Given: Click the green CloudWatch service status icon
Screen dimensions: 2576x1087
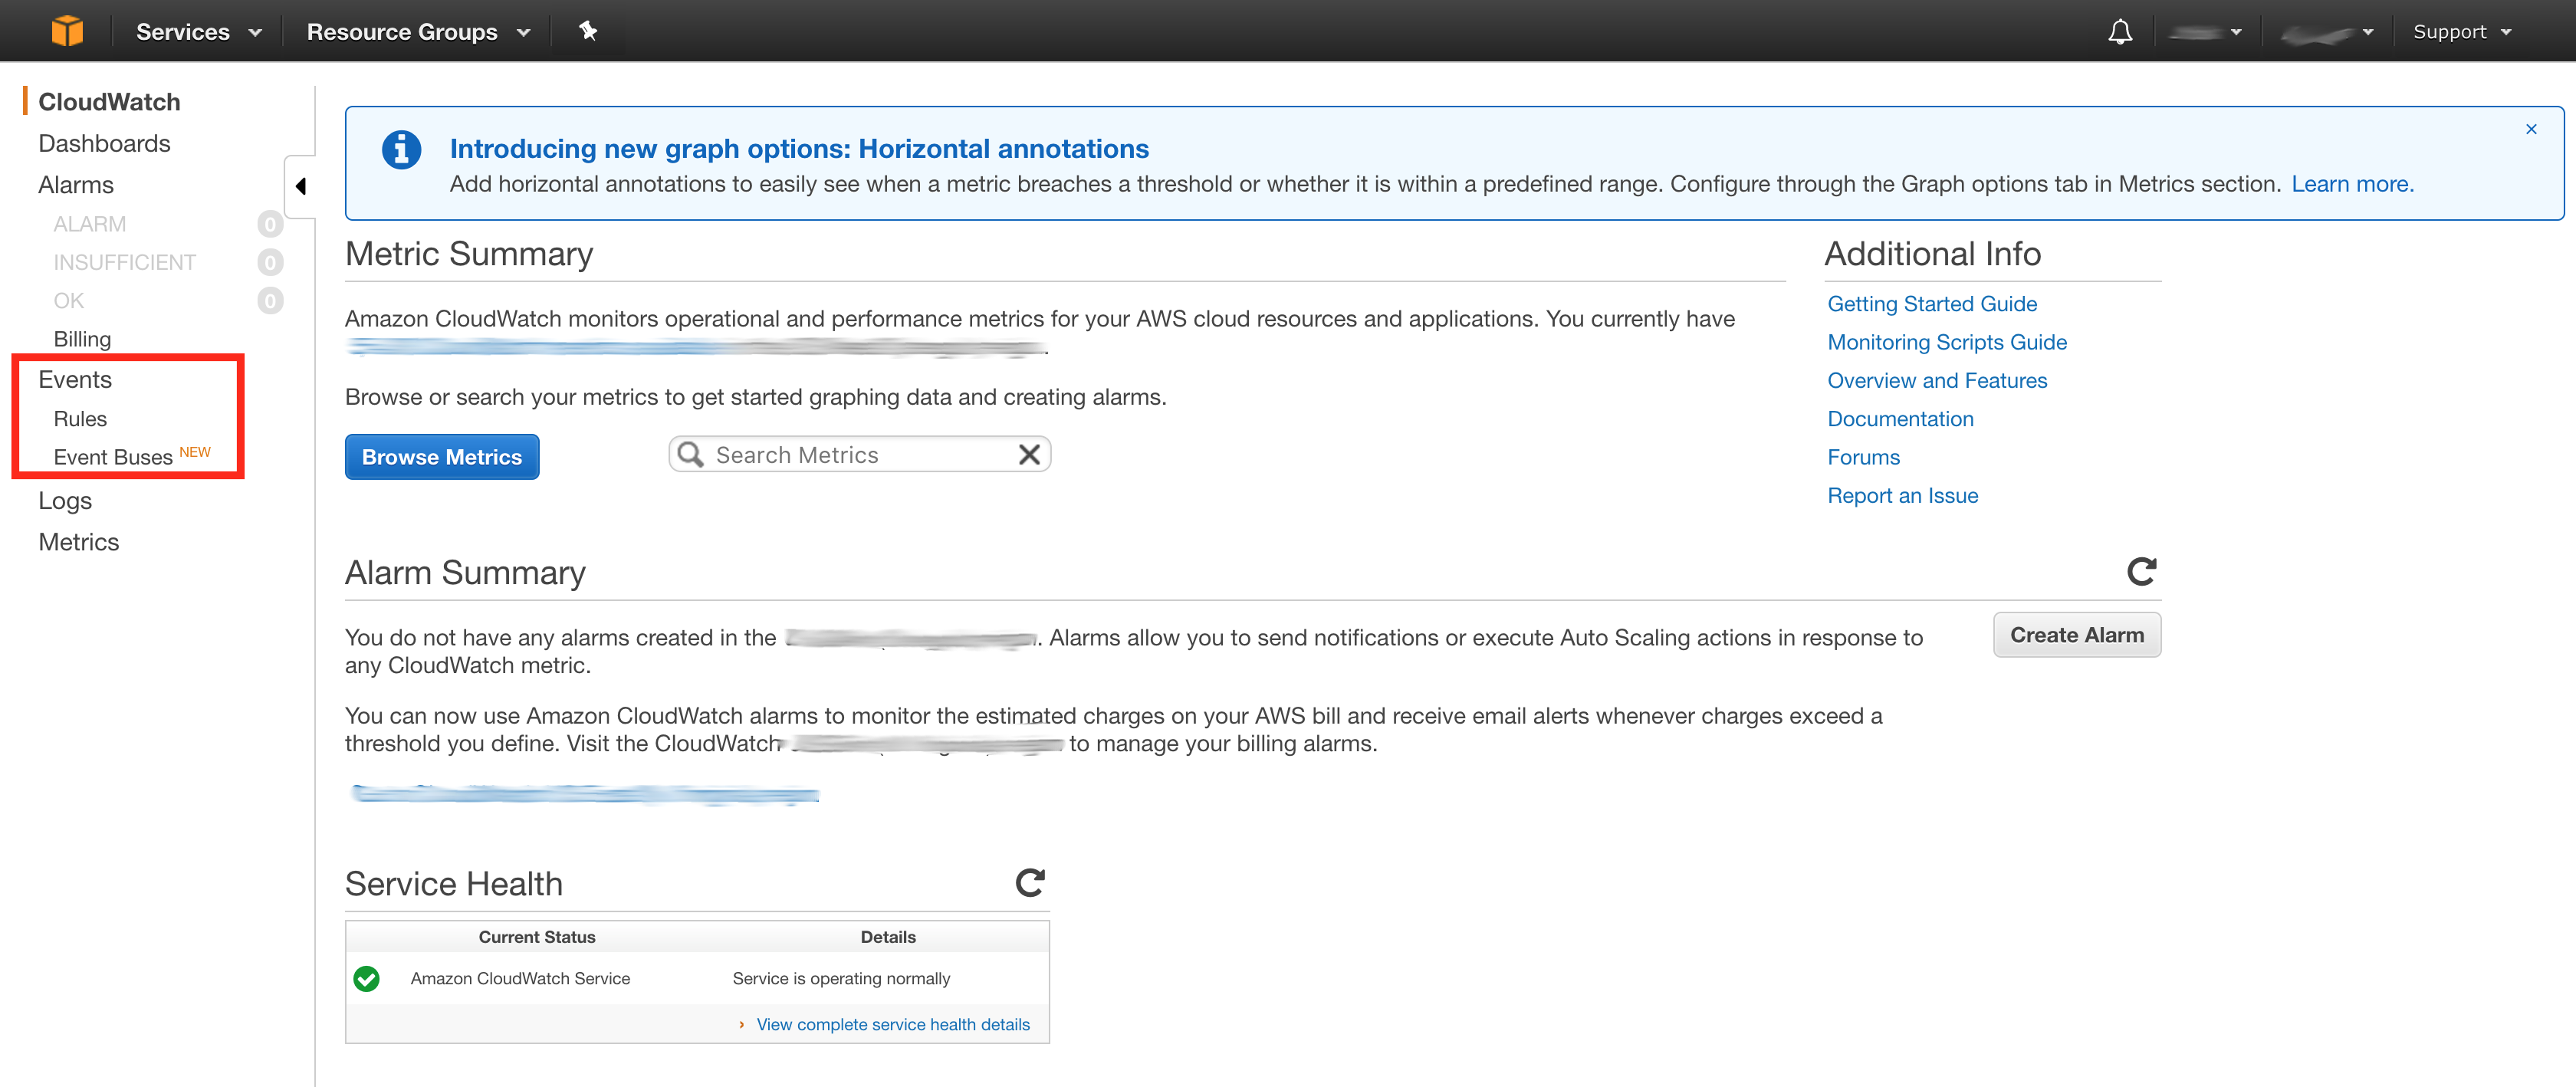Looking at the screenshot, I should pos(367,979).
